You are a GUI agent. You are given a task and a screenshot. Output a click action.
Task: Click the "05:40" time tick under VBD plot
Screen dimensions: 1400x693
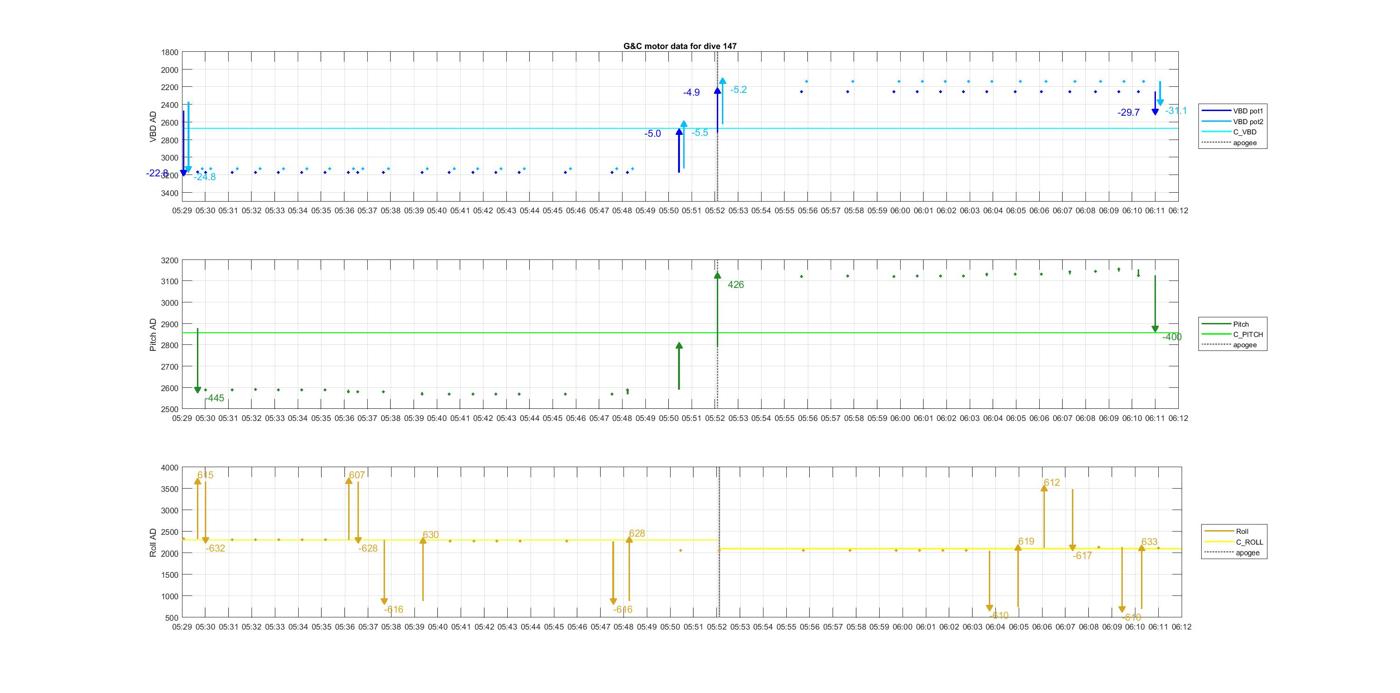tap(437, 211)
